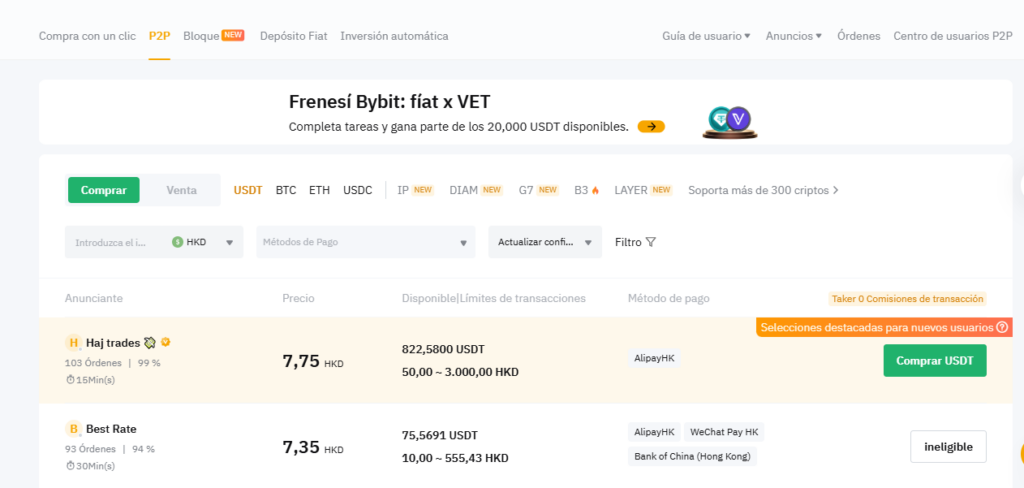Switch to the Venta toggle
Image resolution: width=1024 pixels, height=488 pixels.
182,190
